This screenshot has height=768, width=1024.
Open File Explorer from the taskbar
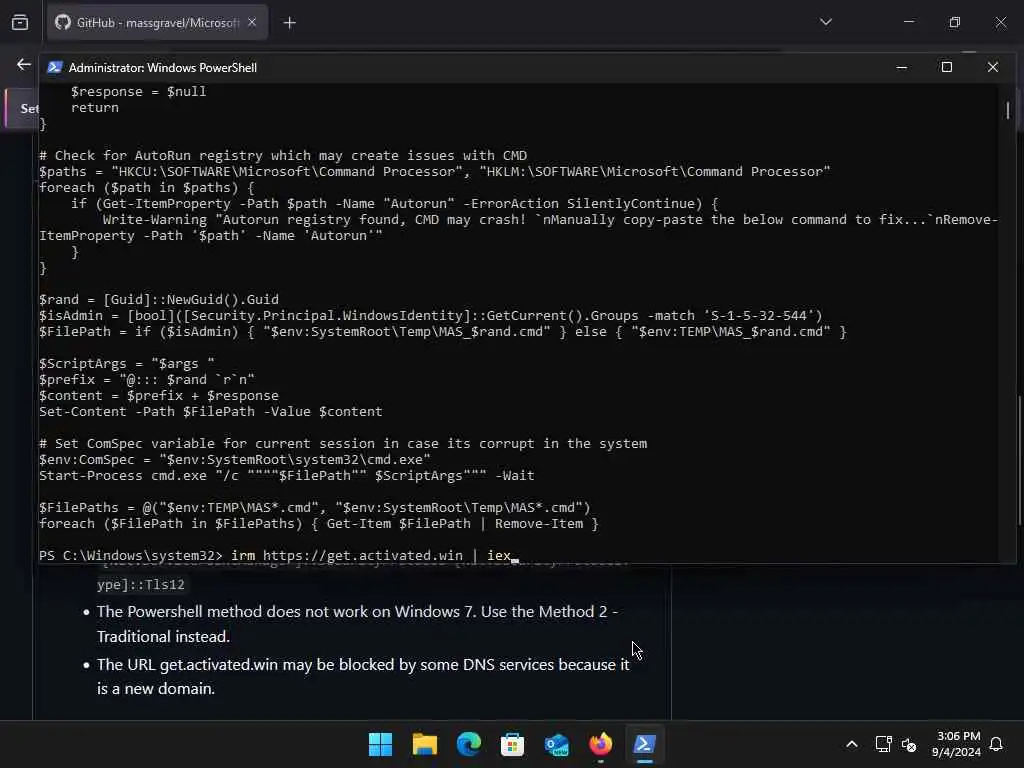tap(424, 744)
